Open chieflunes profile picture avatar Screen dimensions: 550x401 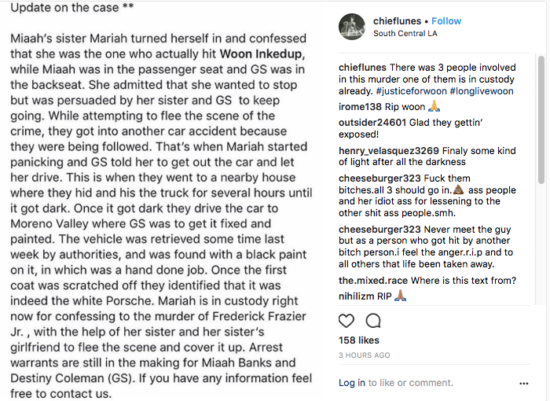[352, 27]
